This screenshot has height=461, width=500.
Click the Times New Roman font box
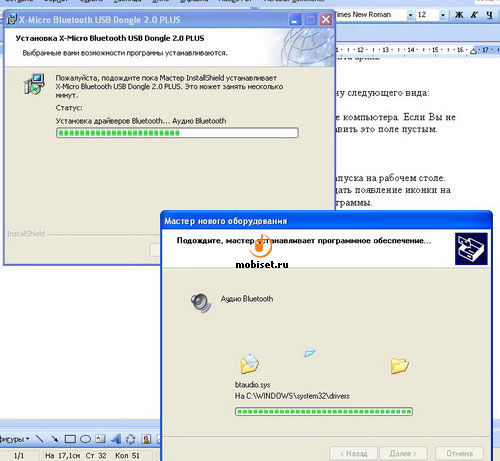pyautogui.click(x=371, y=15)
